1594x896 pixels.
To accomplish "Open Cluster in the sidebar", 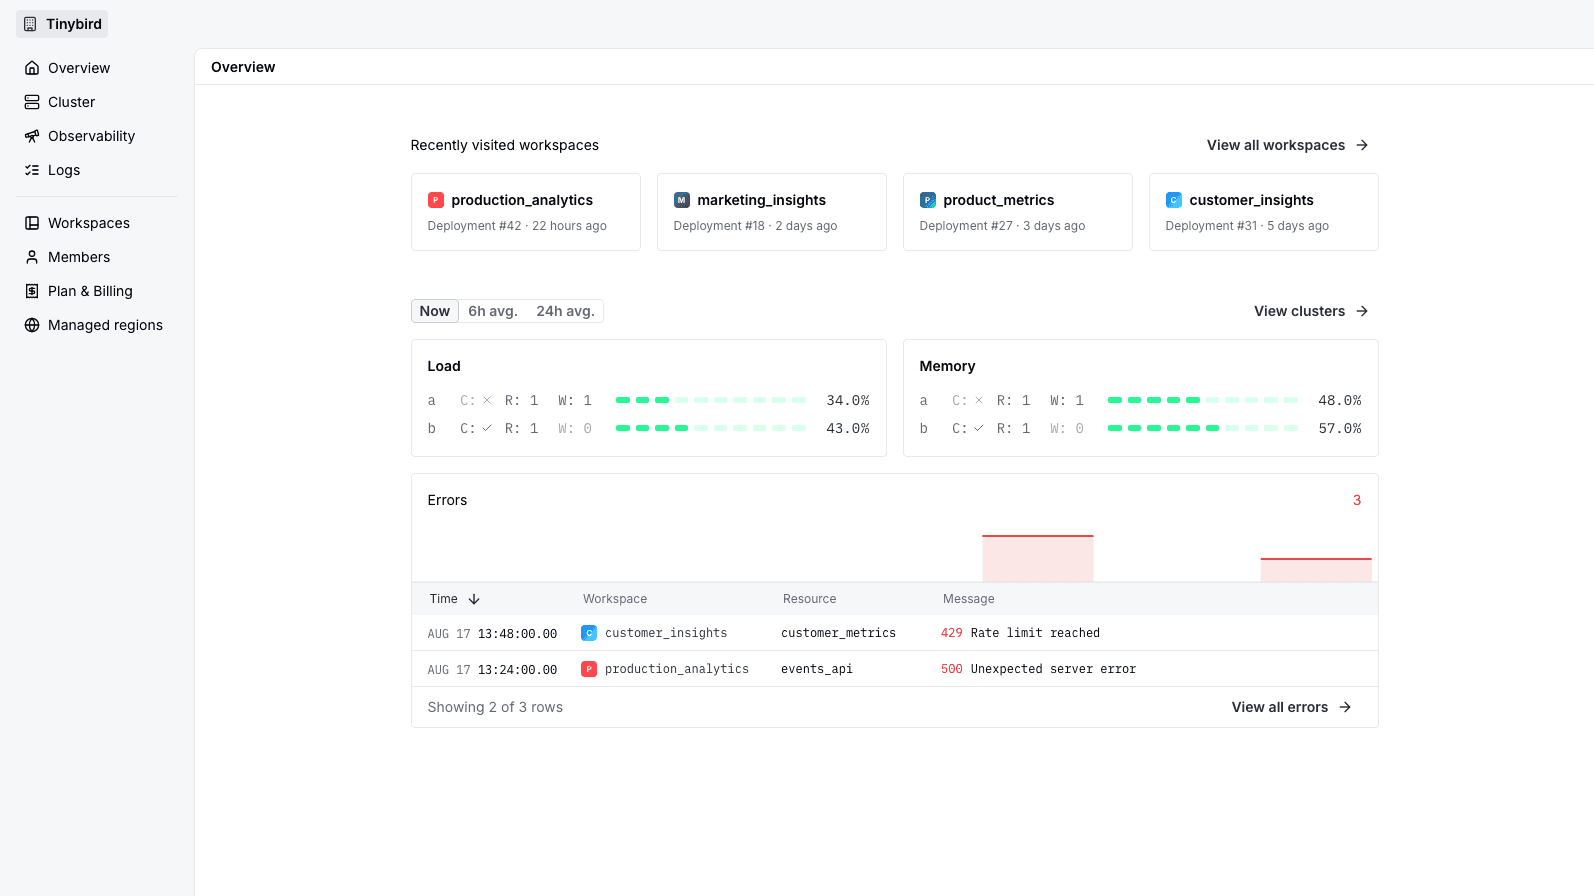I will pyautogui.click(x=97, y=102).
